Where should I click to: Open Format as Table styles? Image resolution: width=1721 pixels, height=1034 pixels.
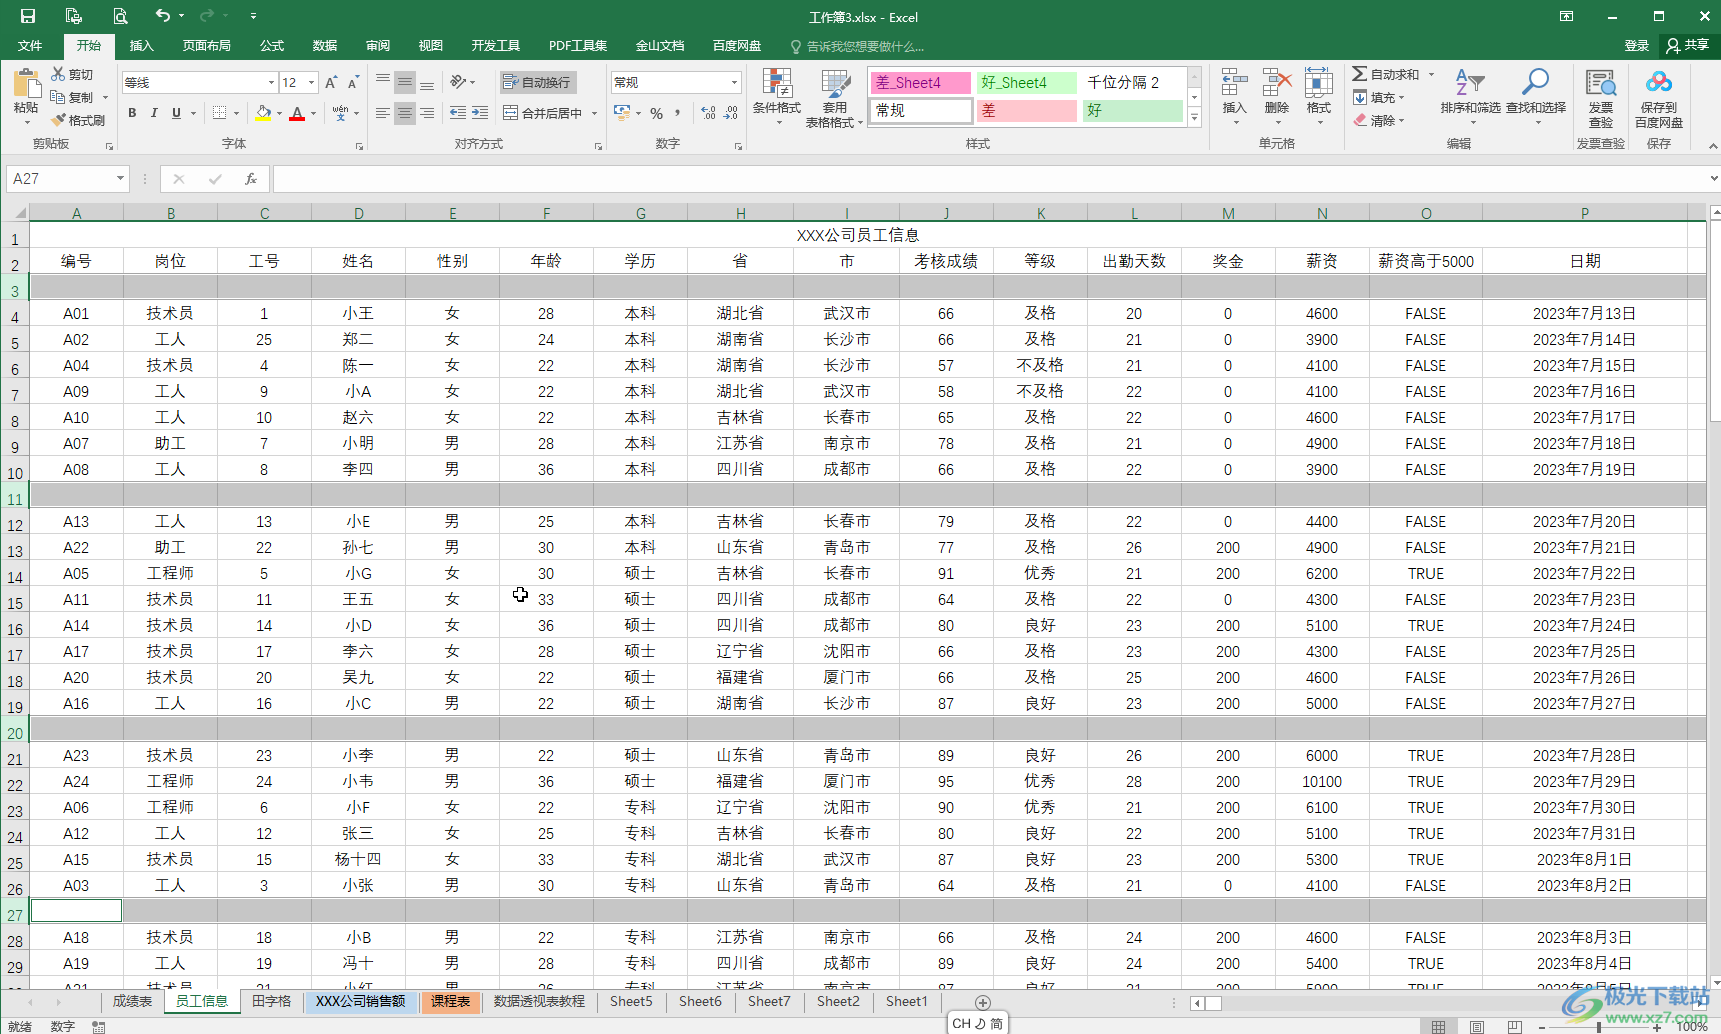click(x=834, y=98)
